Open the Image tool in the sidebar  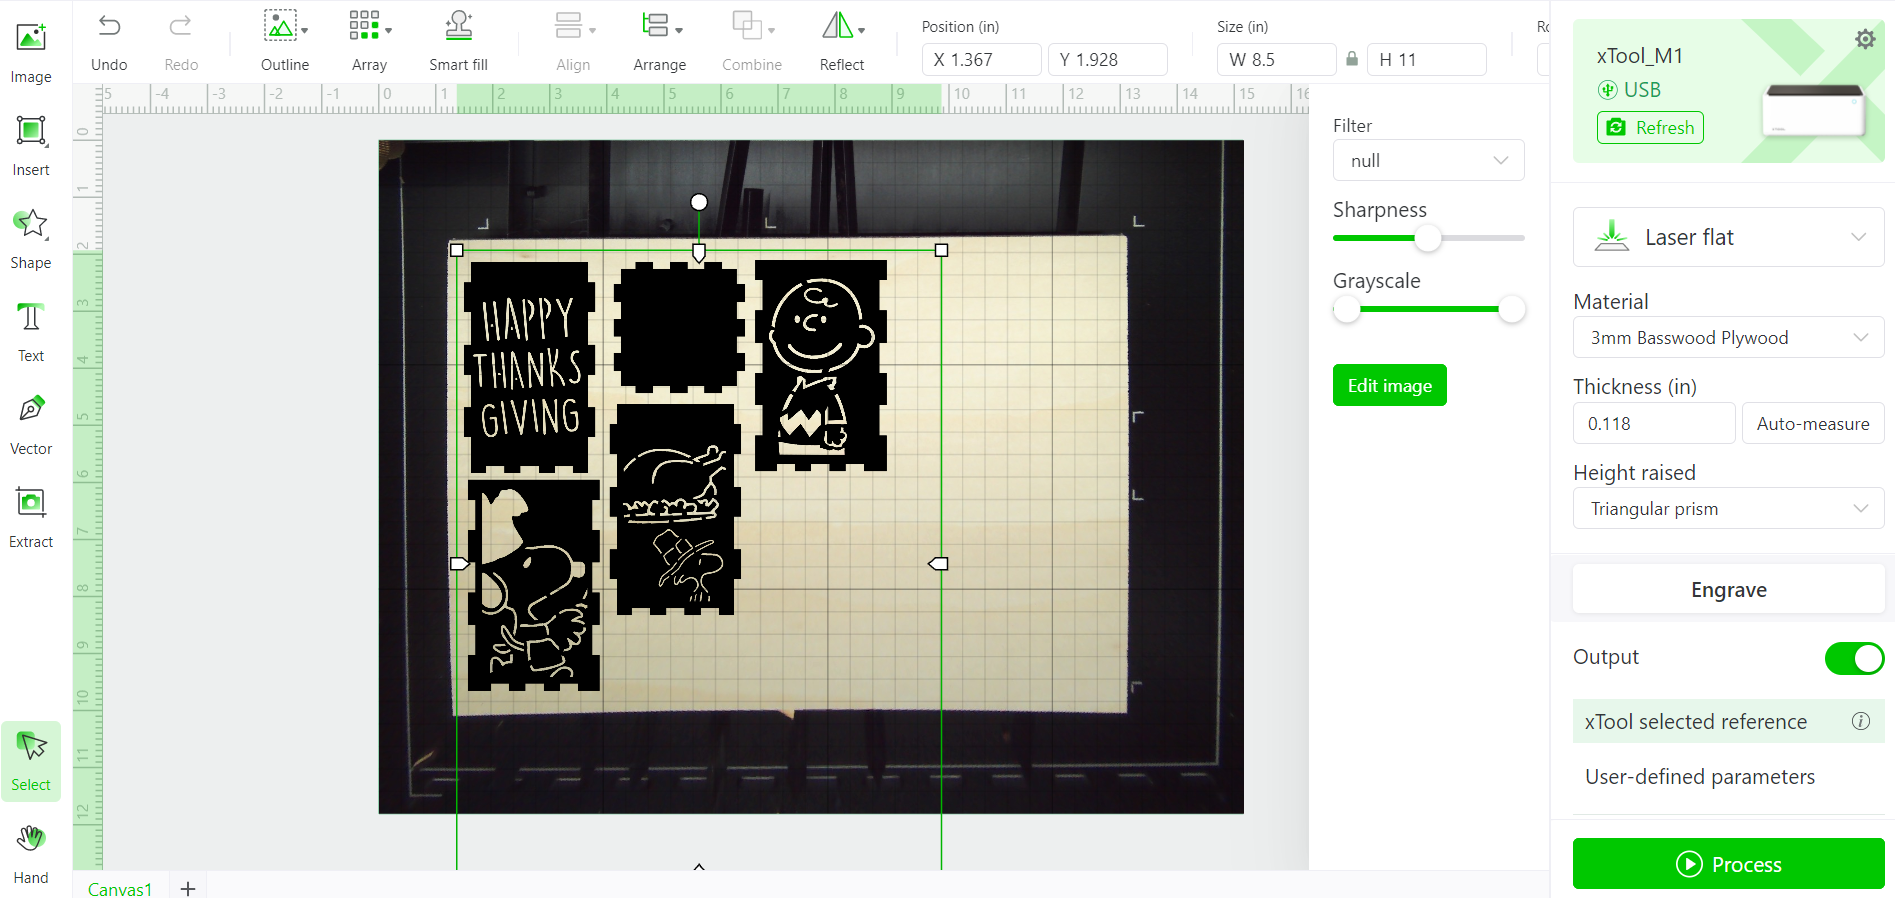(31, 53)
